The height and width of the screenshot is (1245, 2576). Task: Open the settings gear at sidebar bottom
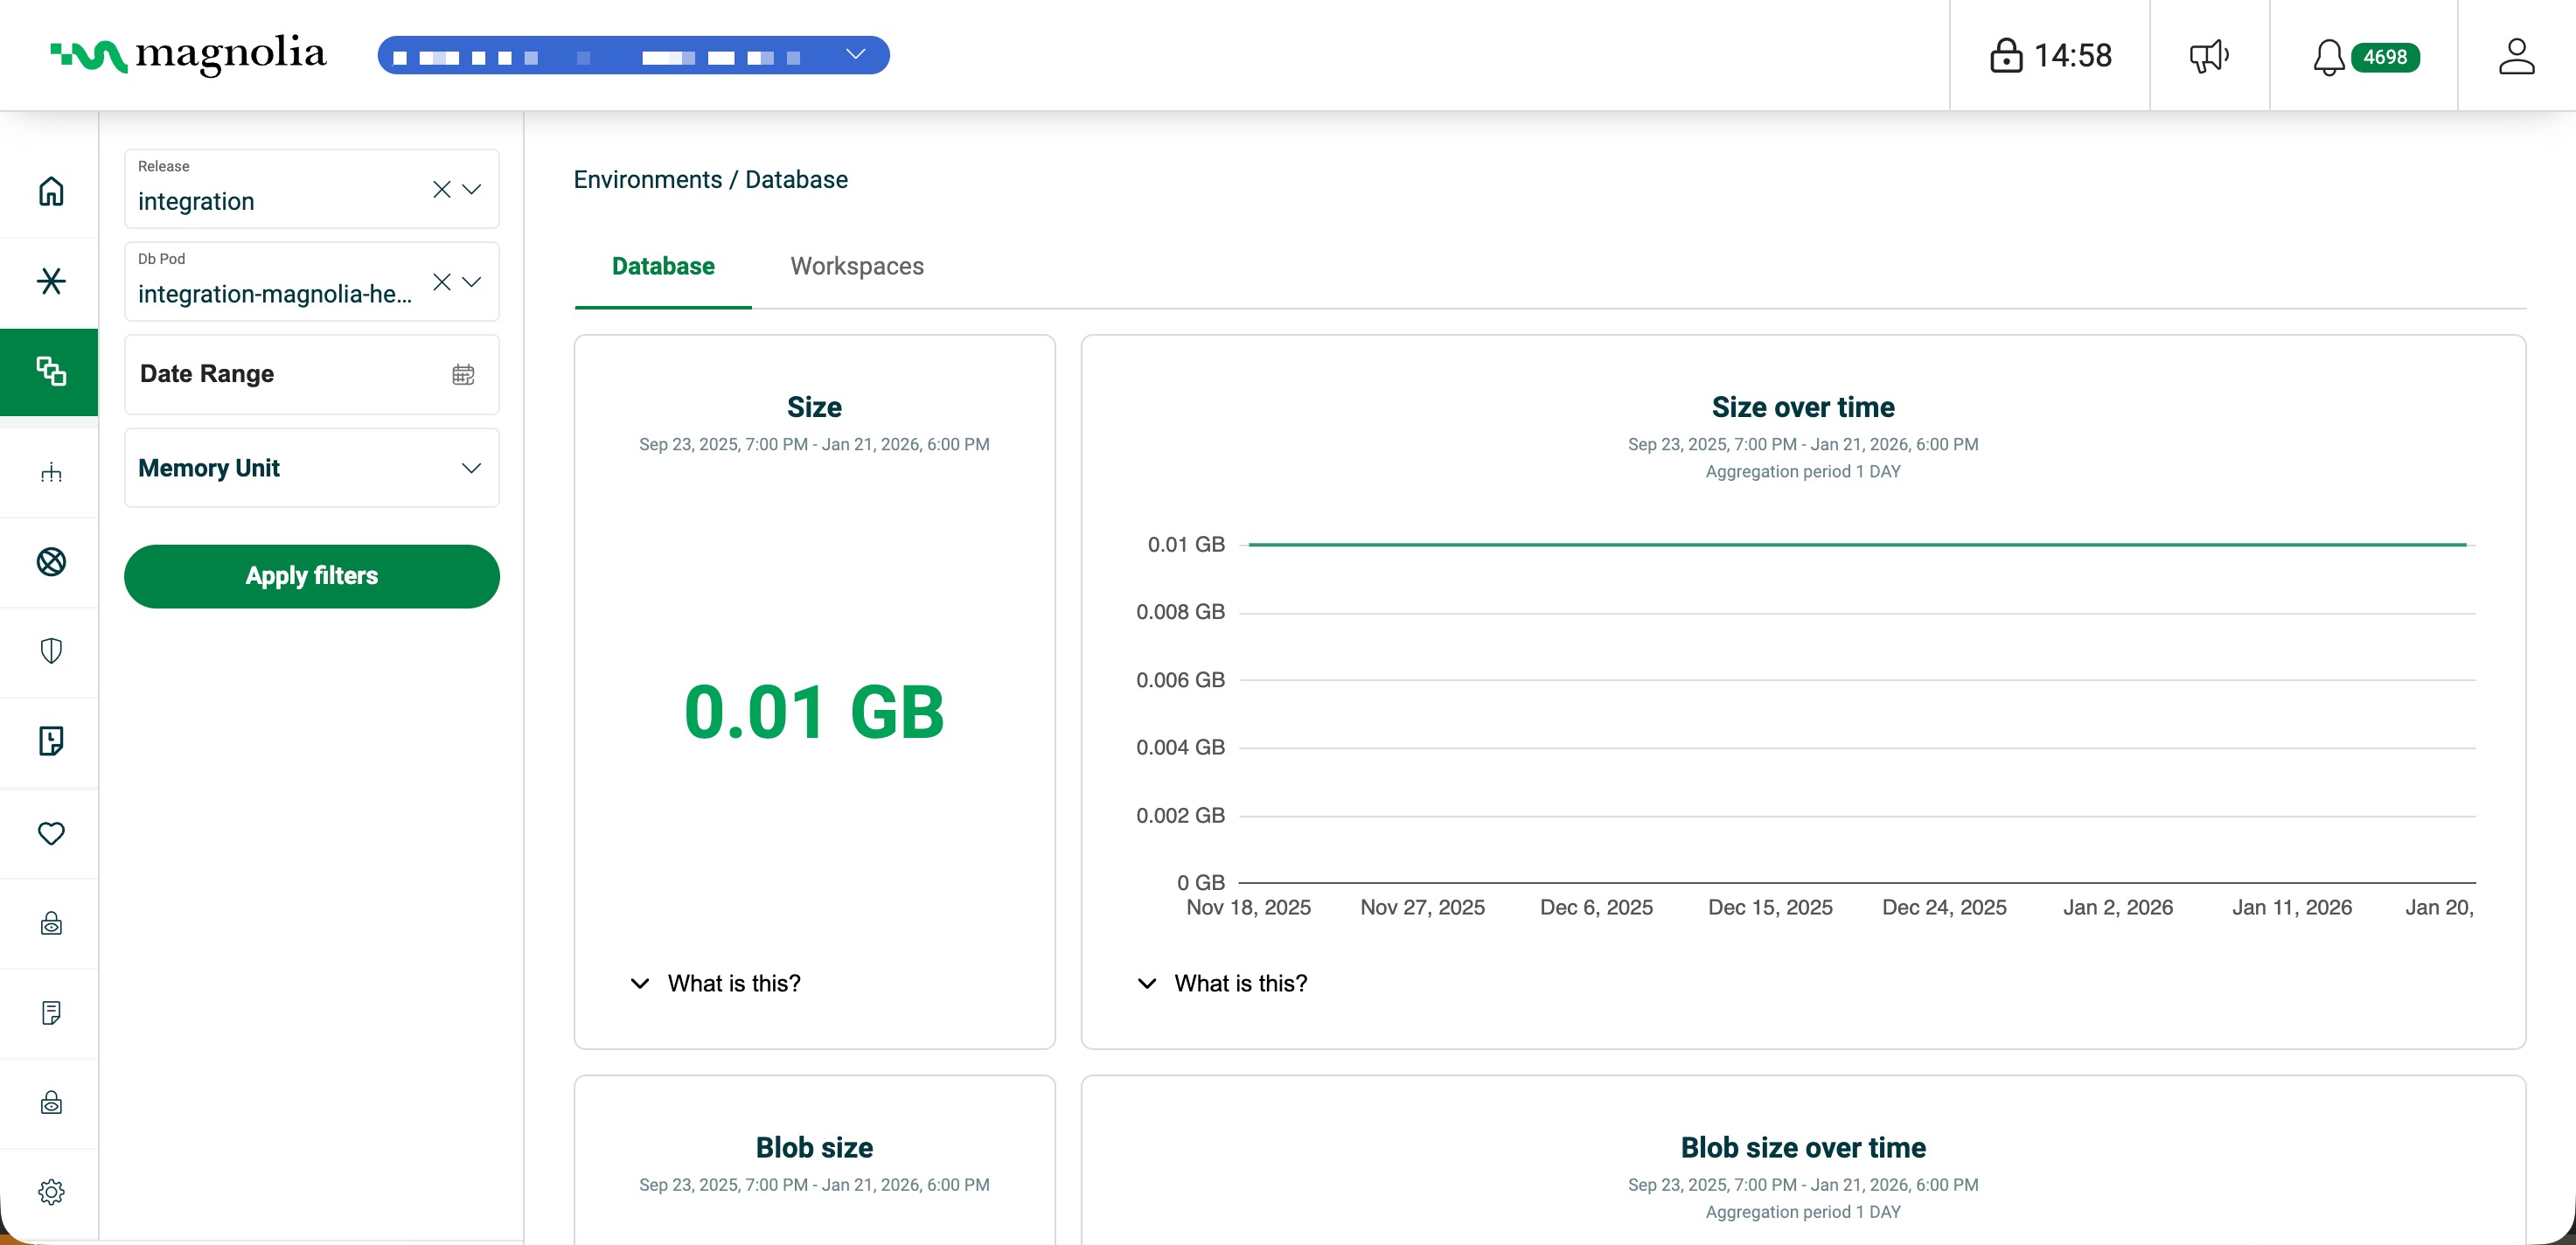click(x=50, y=1191)
